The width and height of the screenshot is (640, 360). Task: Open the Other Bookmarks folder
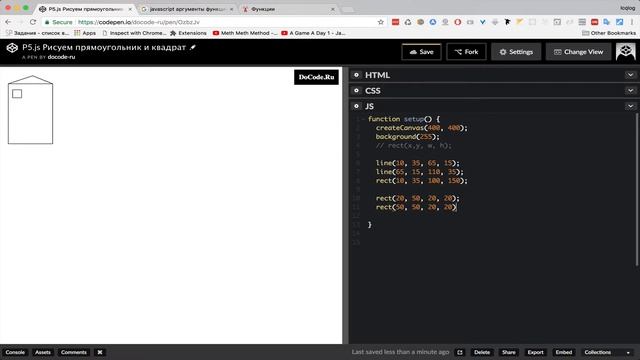(609, 33)
